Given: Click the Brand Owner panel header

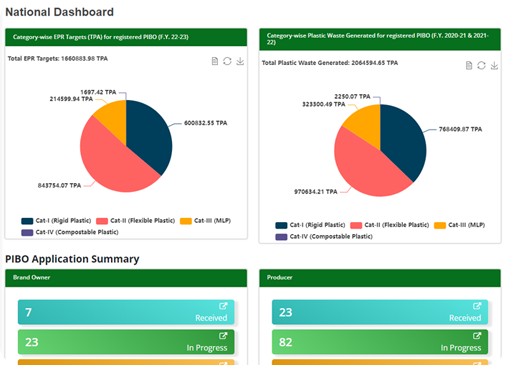Looking at the screenshot, I should click(126, 278).
